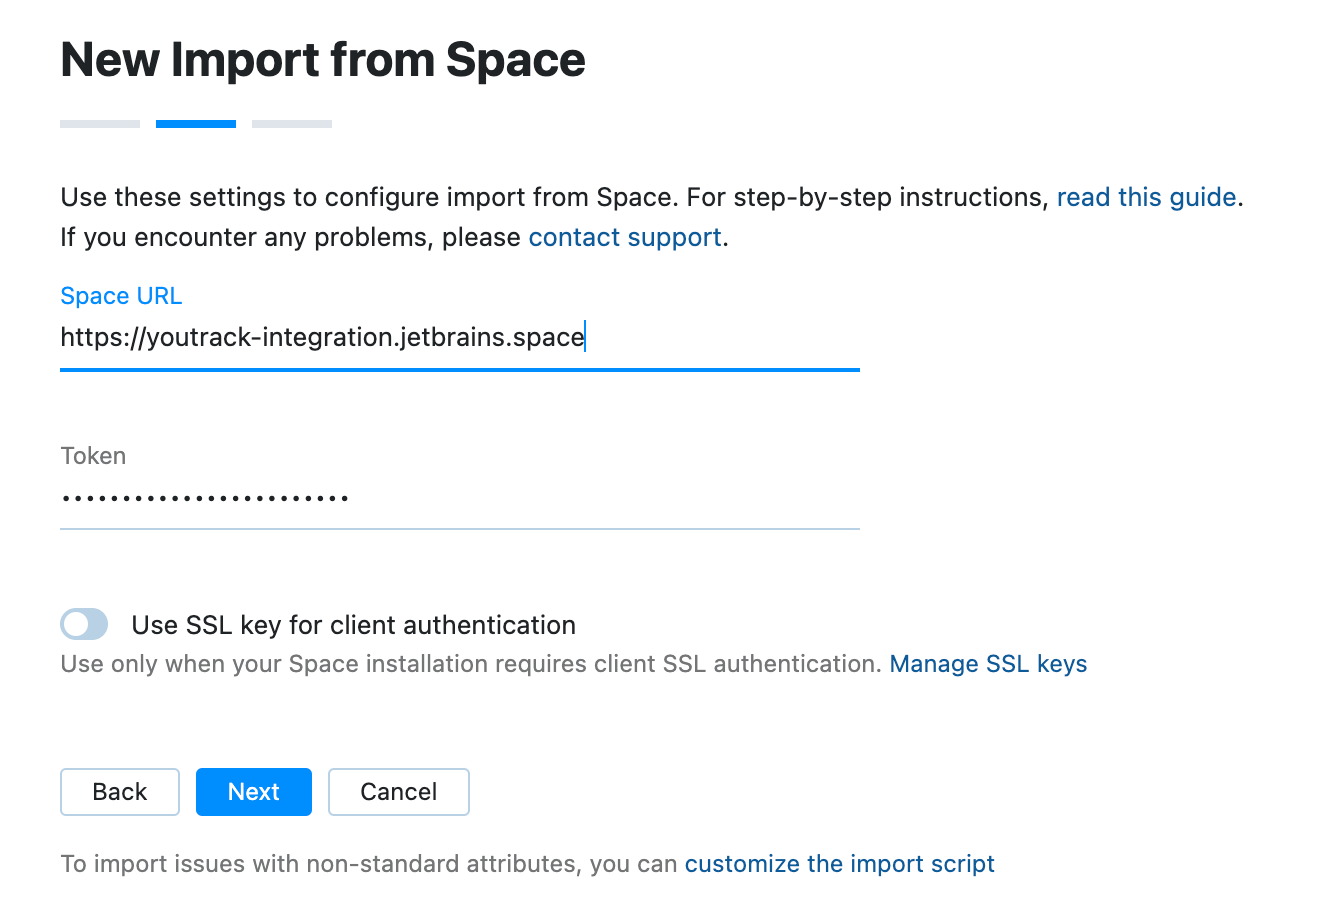This screenshot has width=1318, height=908.
Task: Place cursor in the masked token value
Action: click(204, 497)
